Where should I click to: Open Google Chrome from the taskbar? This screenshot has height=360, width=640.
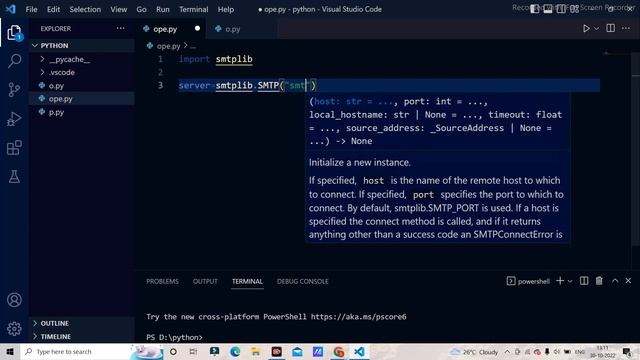click(x=338, y=351)
